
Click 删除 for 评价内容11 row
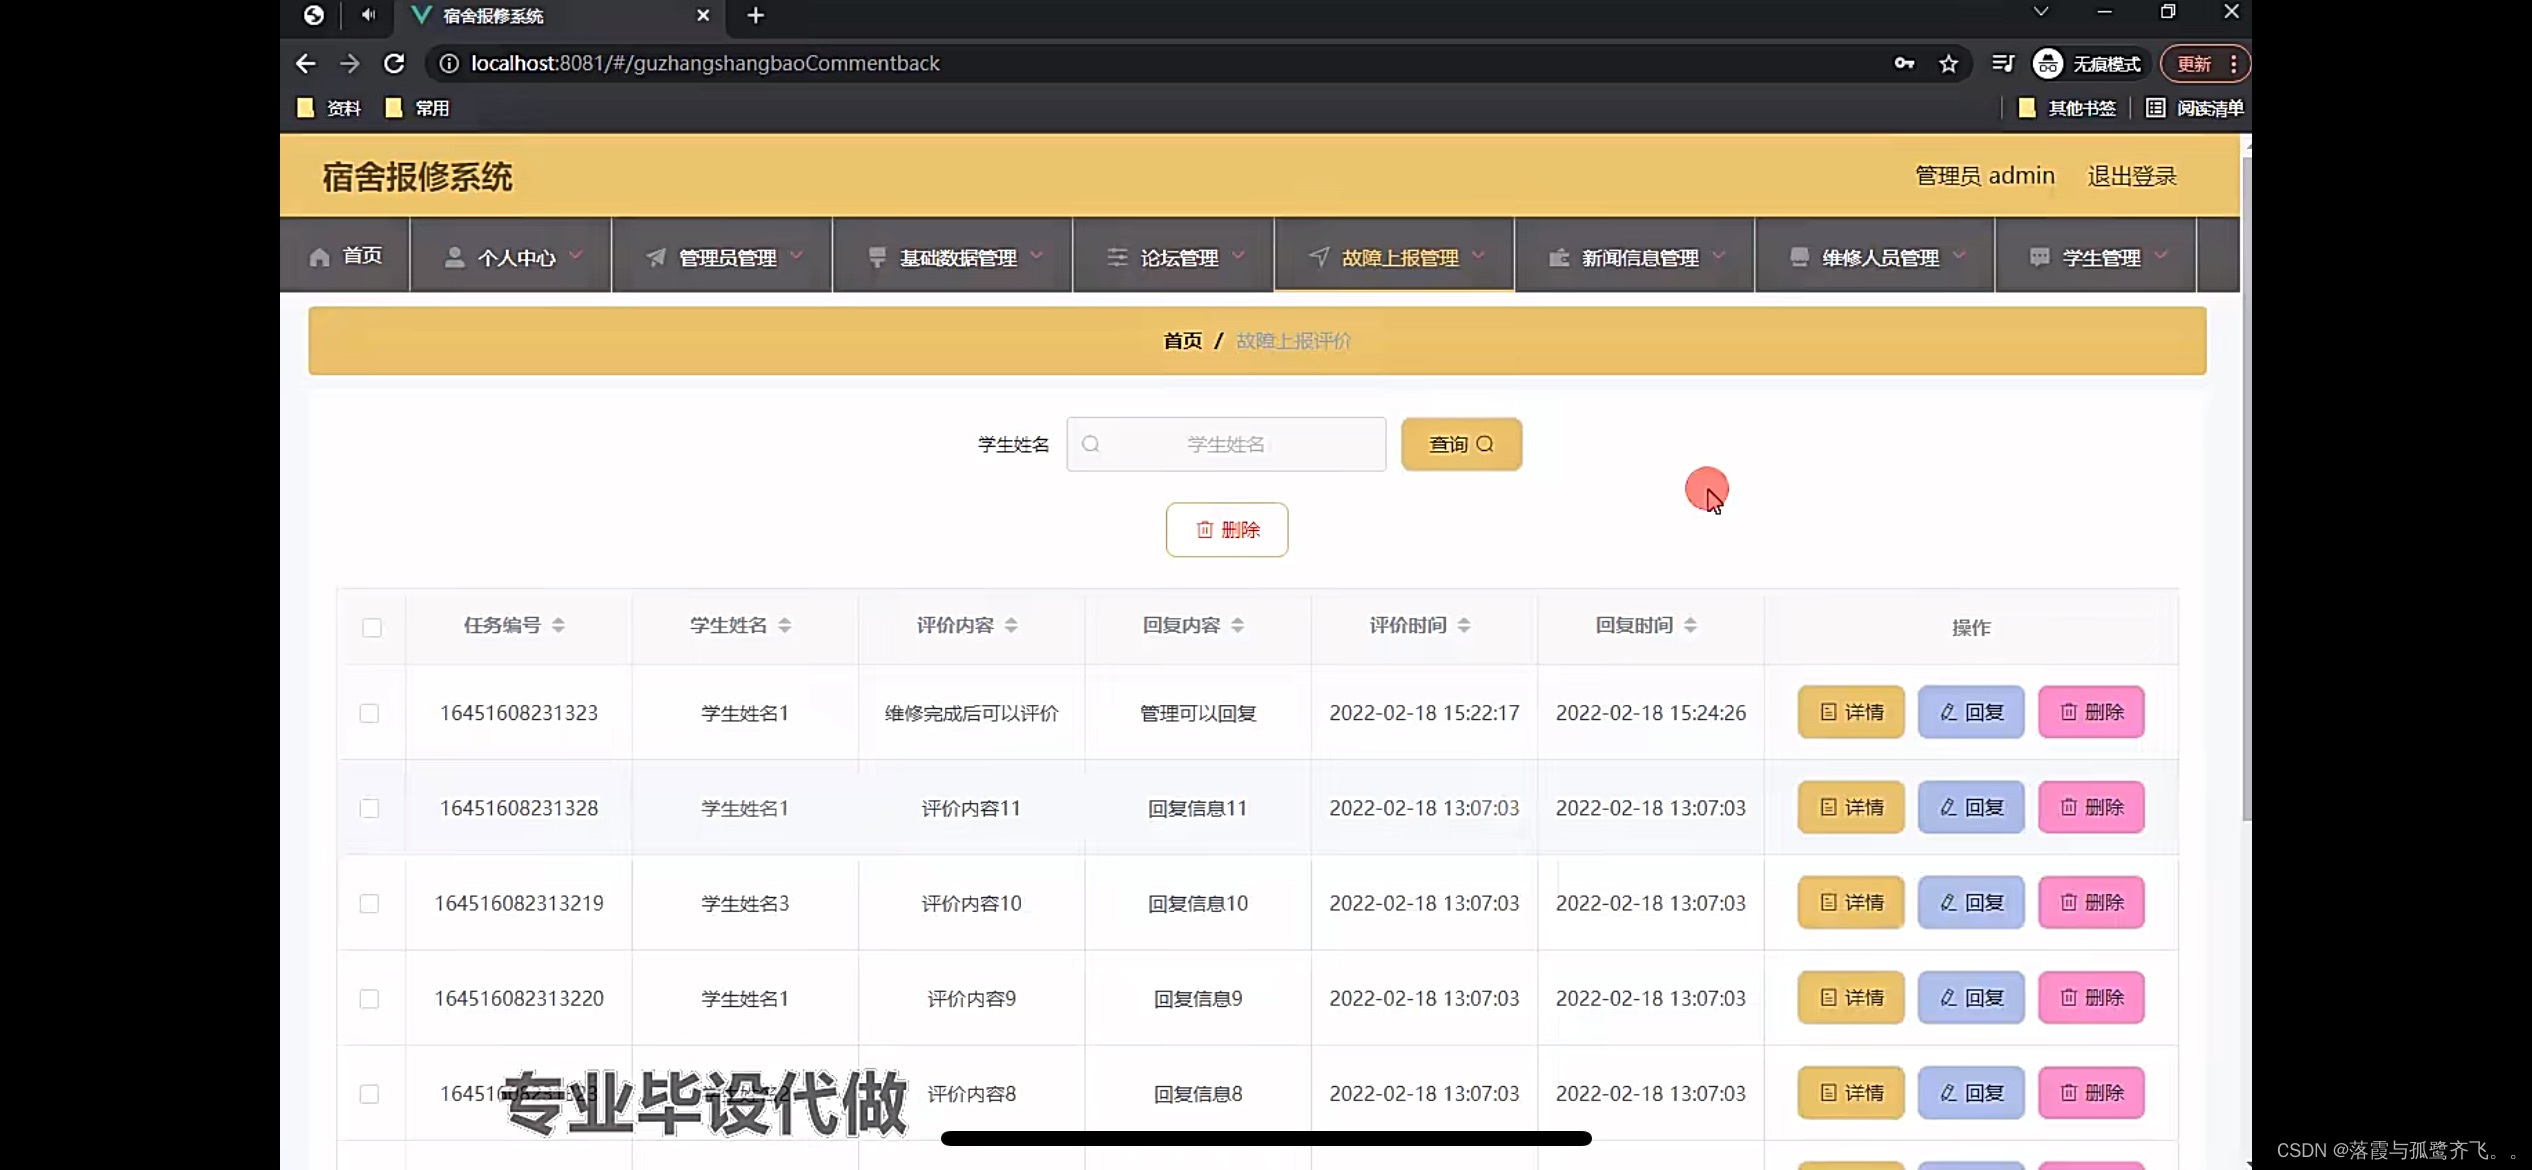tap(2091, 807)
